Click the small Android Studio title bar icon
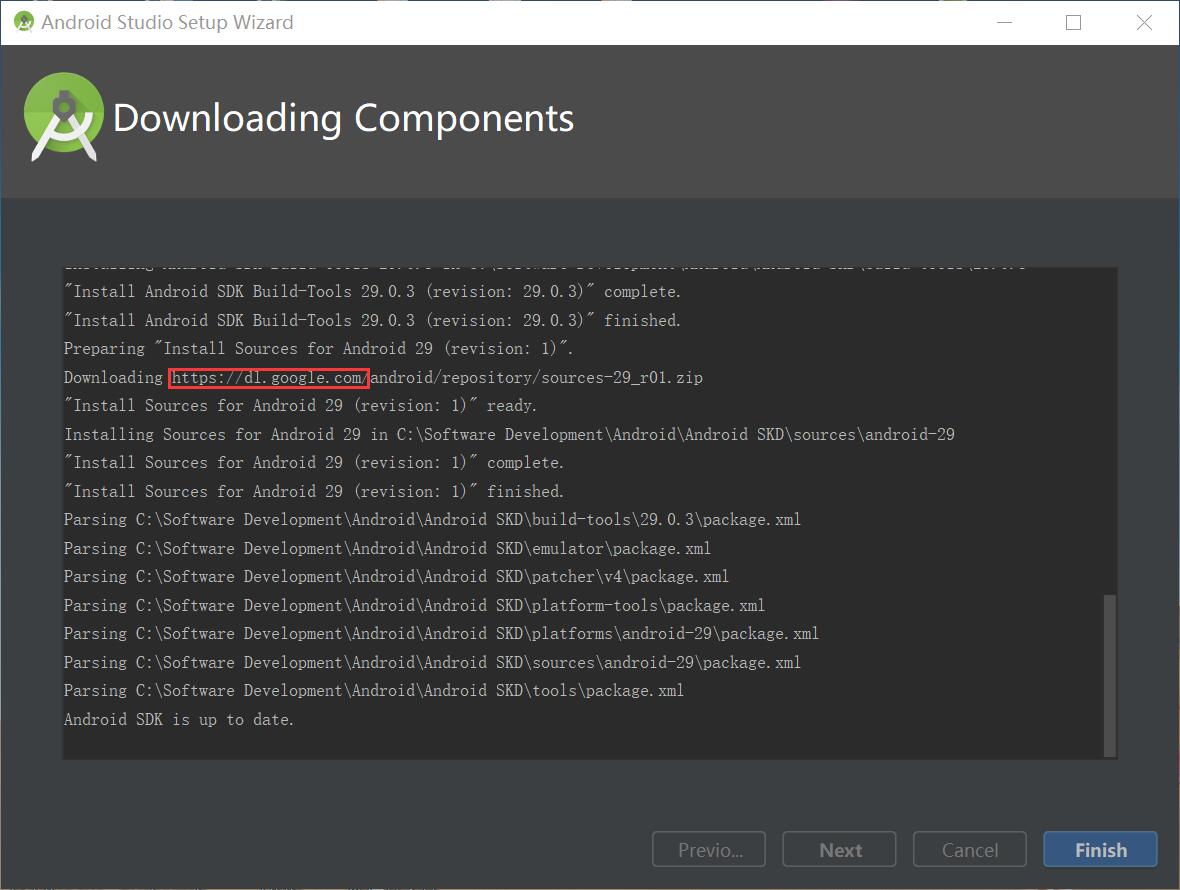The width and height of the screenshot is (1180, 890). coord(23,22)
